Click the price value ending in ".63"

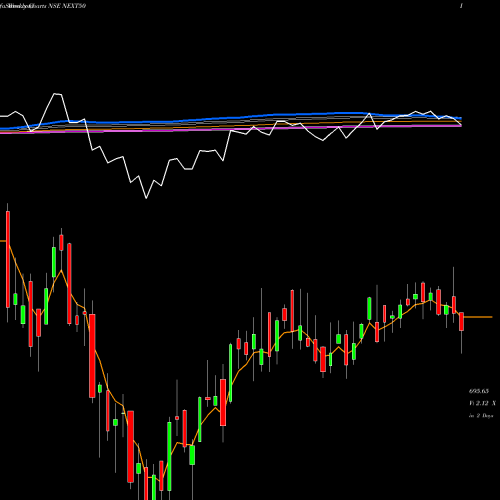click(x=479, y=391)
